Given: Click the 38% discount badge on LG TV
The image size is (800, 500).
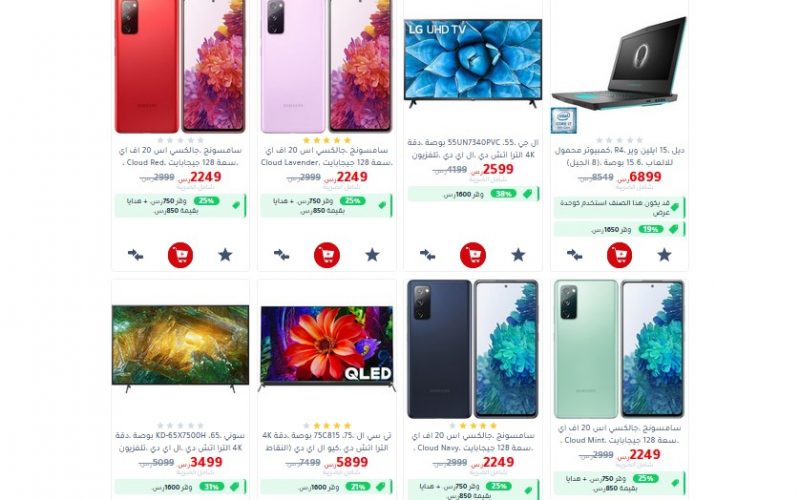Looking at the screenshot, I should coord(503,194).
